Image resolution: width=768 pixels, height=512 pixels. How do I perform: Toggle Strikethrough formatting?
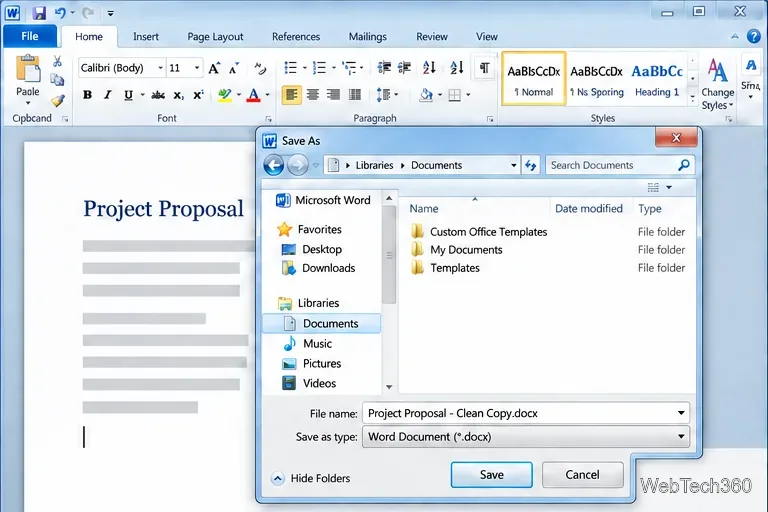tap(158, 95)
